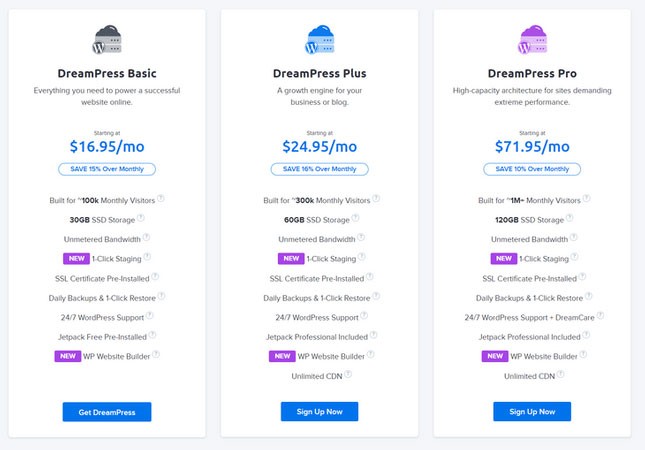Click the Save 10% Over Monthly badge
645x450 pixels.
(x=532, y=169)
